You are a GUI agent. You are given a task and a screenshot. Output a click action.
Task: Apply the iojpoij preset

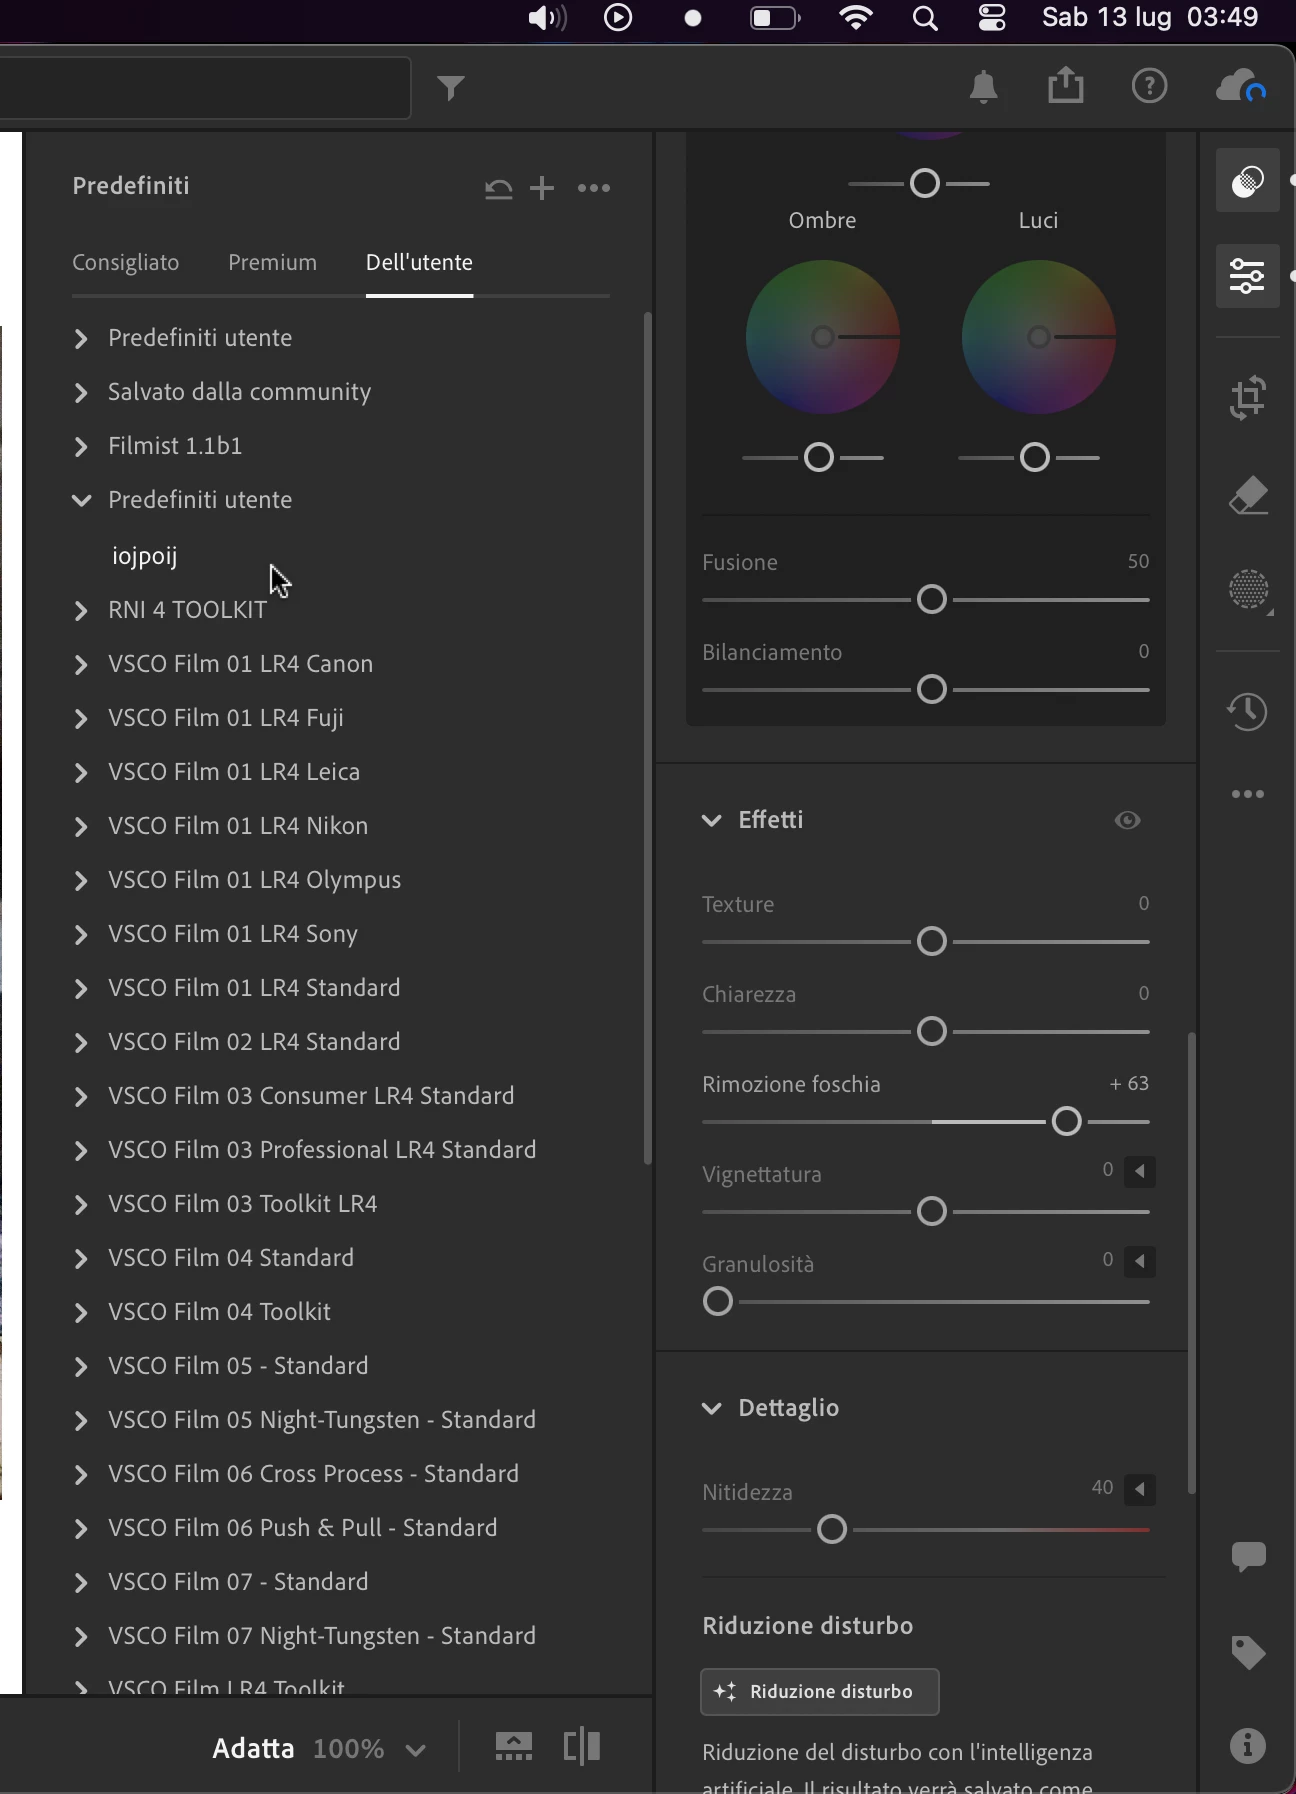point(145,556)
